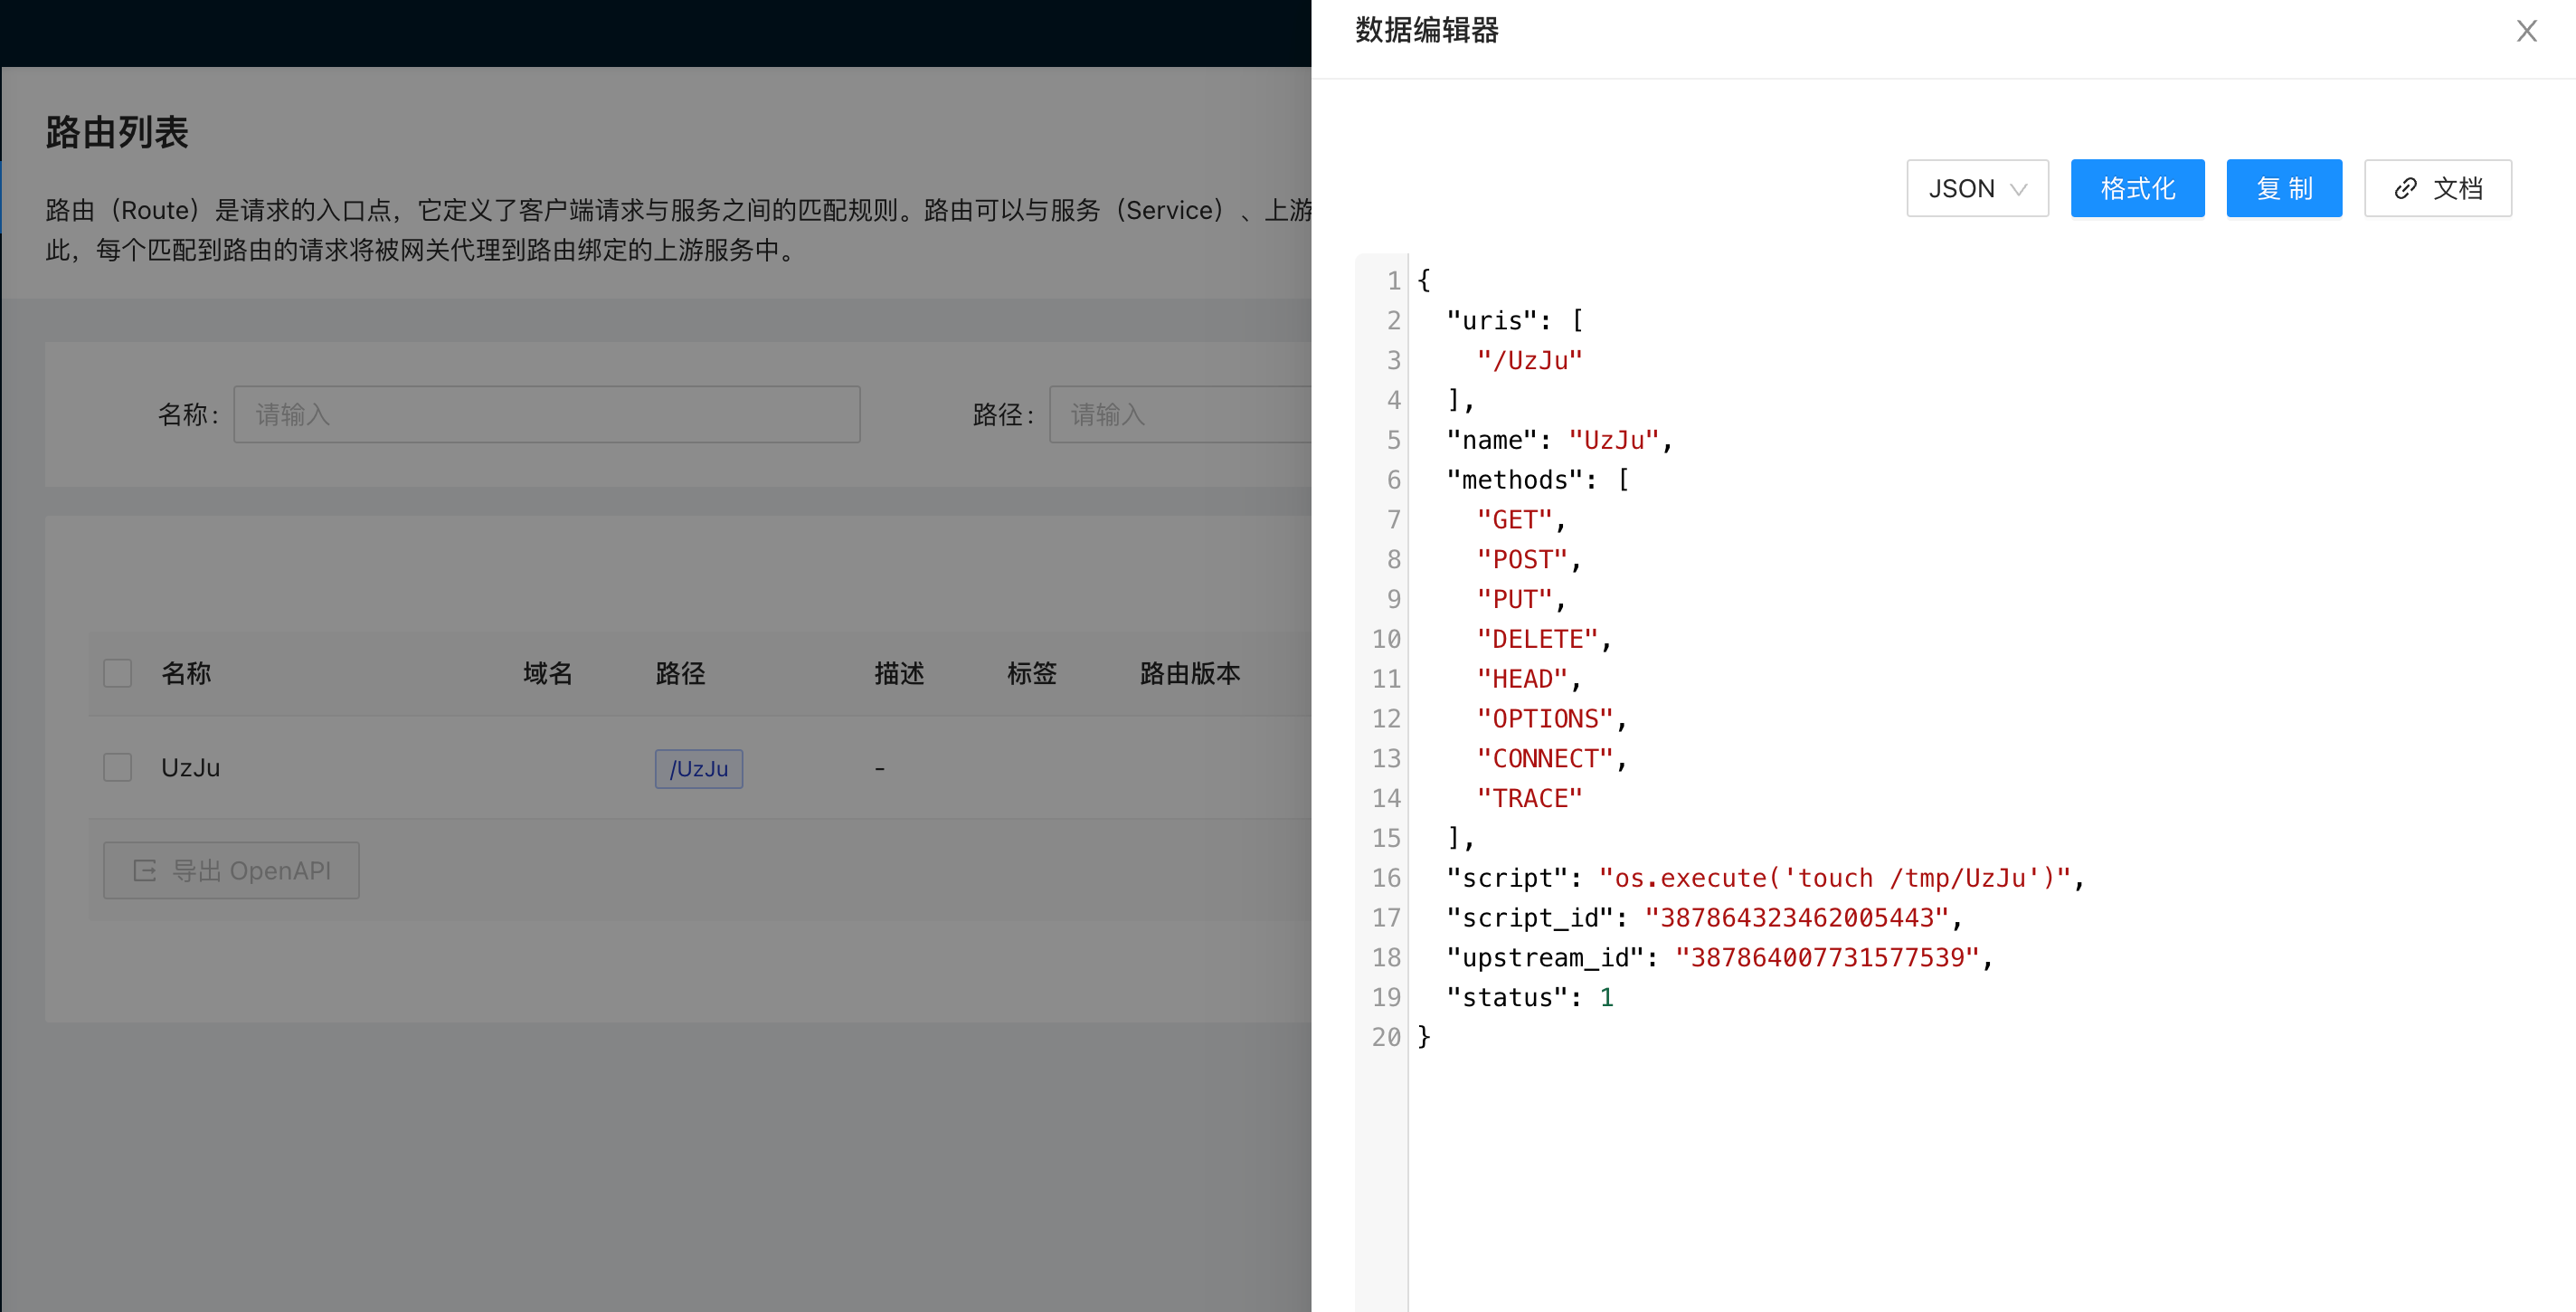Click the export icon on 导出 OpenAPI
Viewport: 2576px width, 1312px height.
click(145, 871)
